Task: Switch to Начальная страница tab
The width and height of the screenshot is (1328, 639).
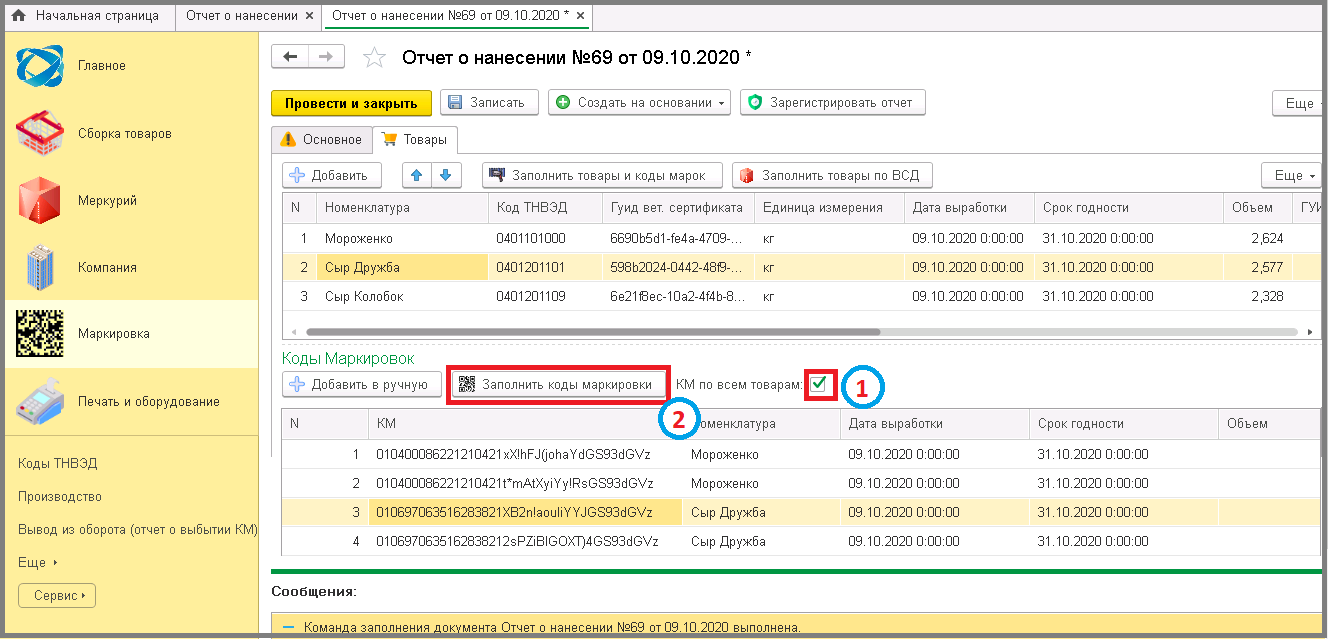Action: point(87,16)
